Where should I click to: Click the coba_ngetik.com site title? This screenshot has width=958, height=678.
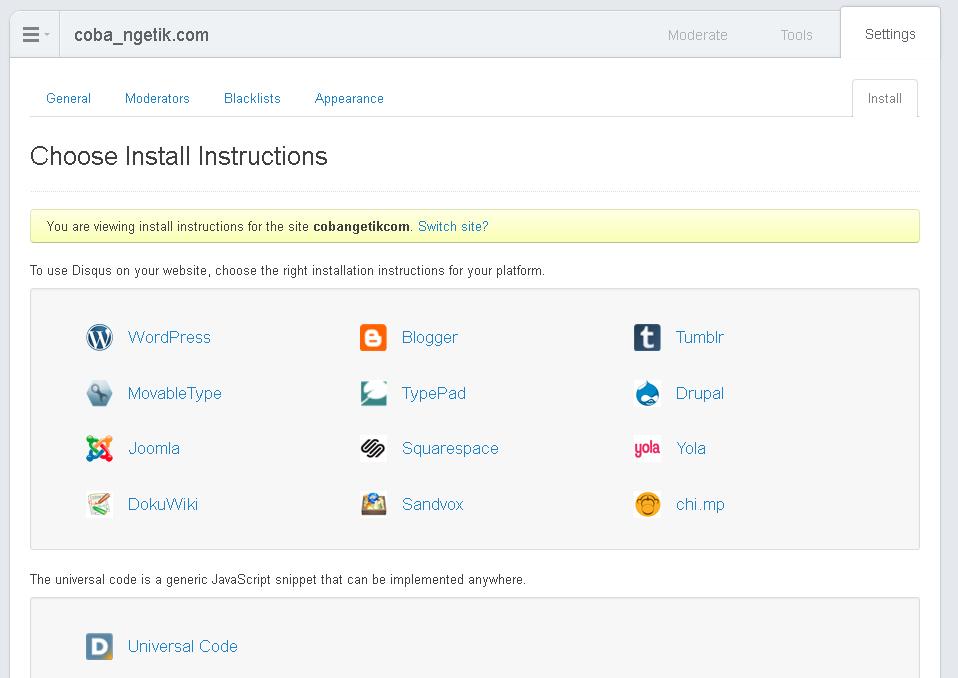tap(142, 35)
